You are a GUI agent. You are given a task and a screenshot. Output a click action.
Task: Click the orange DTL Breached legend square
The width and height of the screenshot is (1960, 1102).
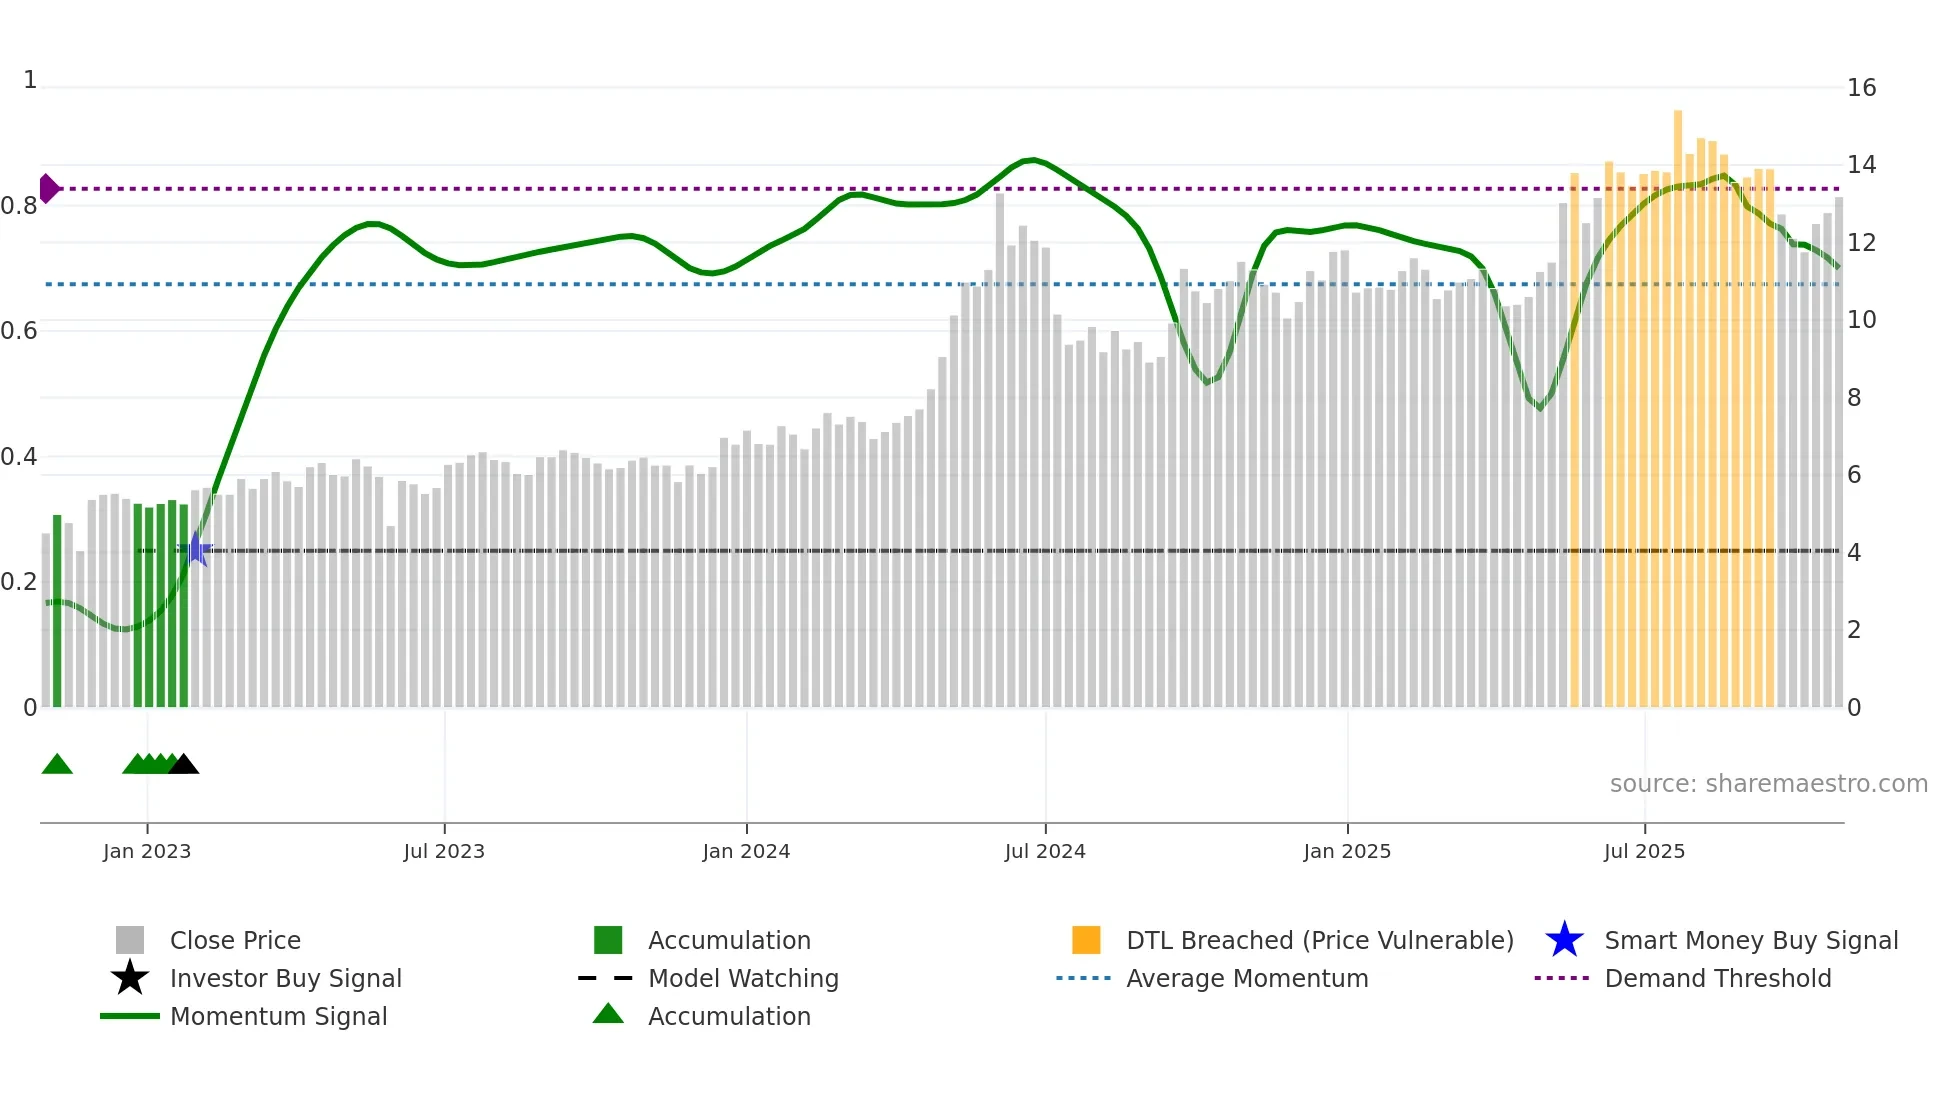(1086, 940)
